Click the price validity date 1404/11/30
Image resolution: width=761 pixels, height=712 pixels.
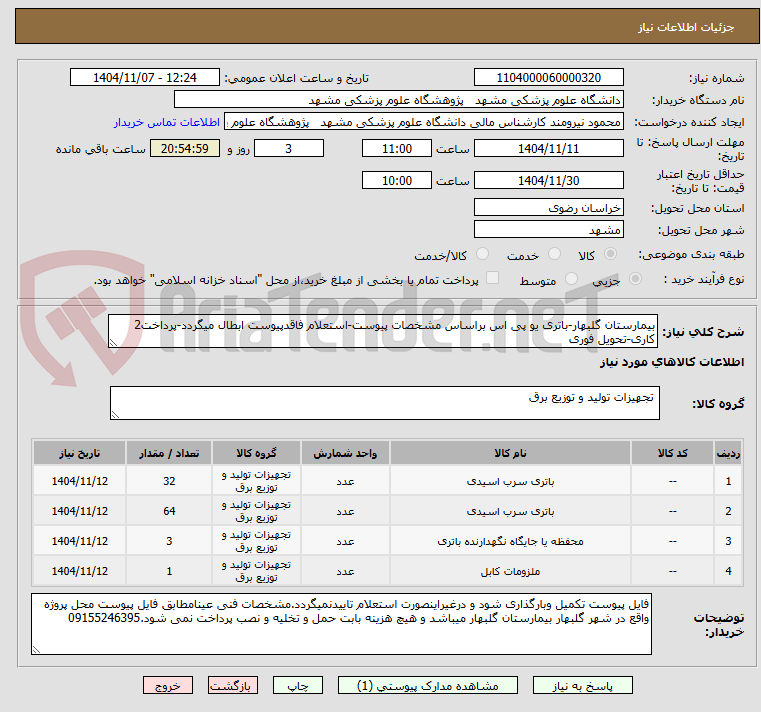point(548,181)
